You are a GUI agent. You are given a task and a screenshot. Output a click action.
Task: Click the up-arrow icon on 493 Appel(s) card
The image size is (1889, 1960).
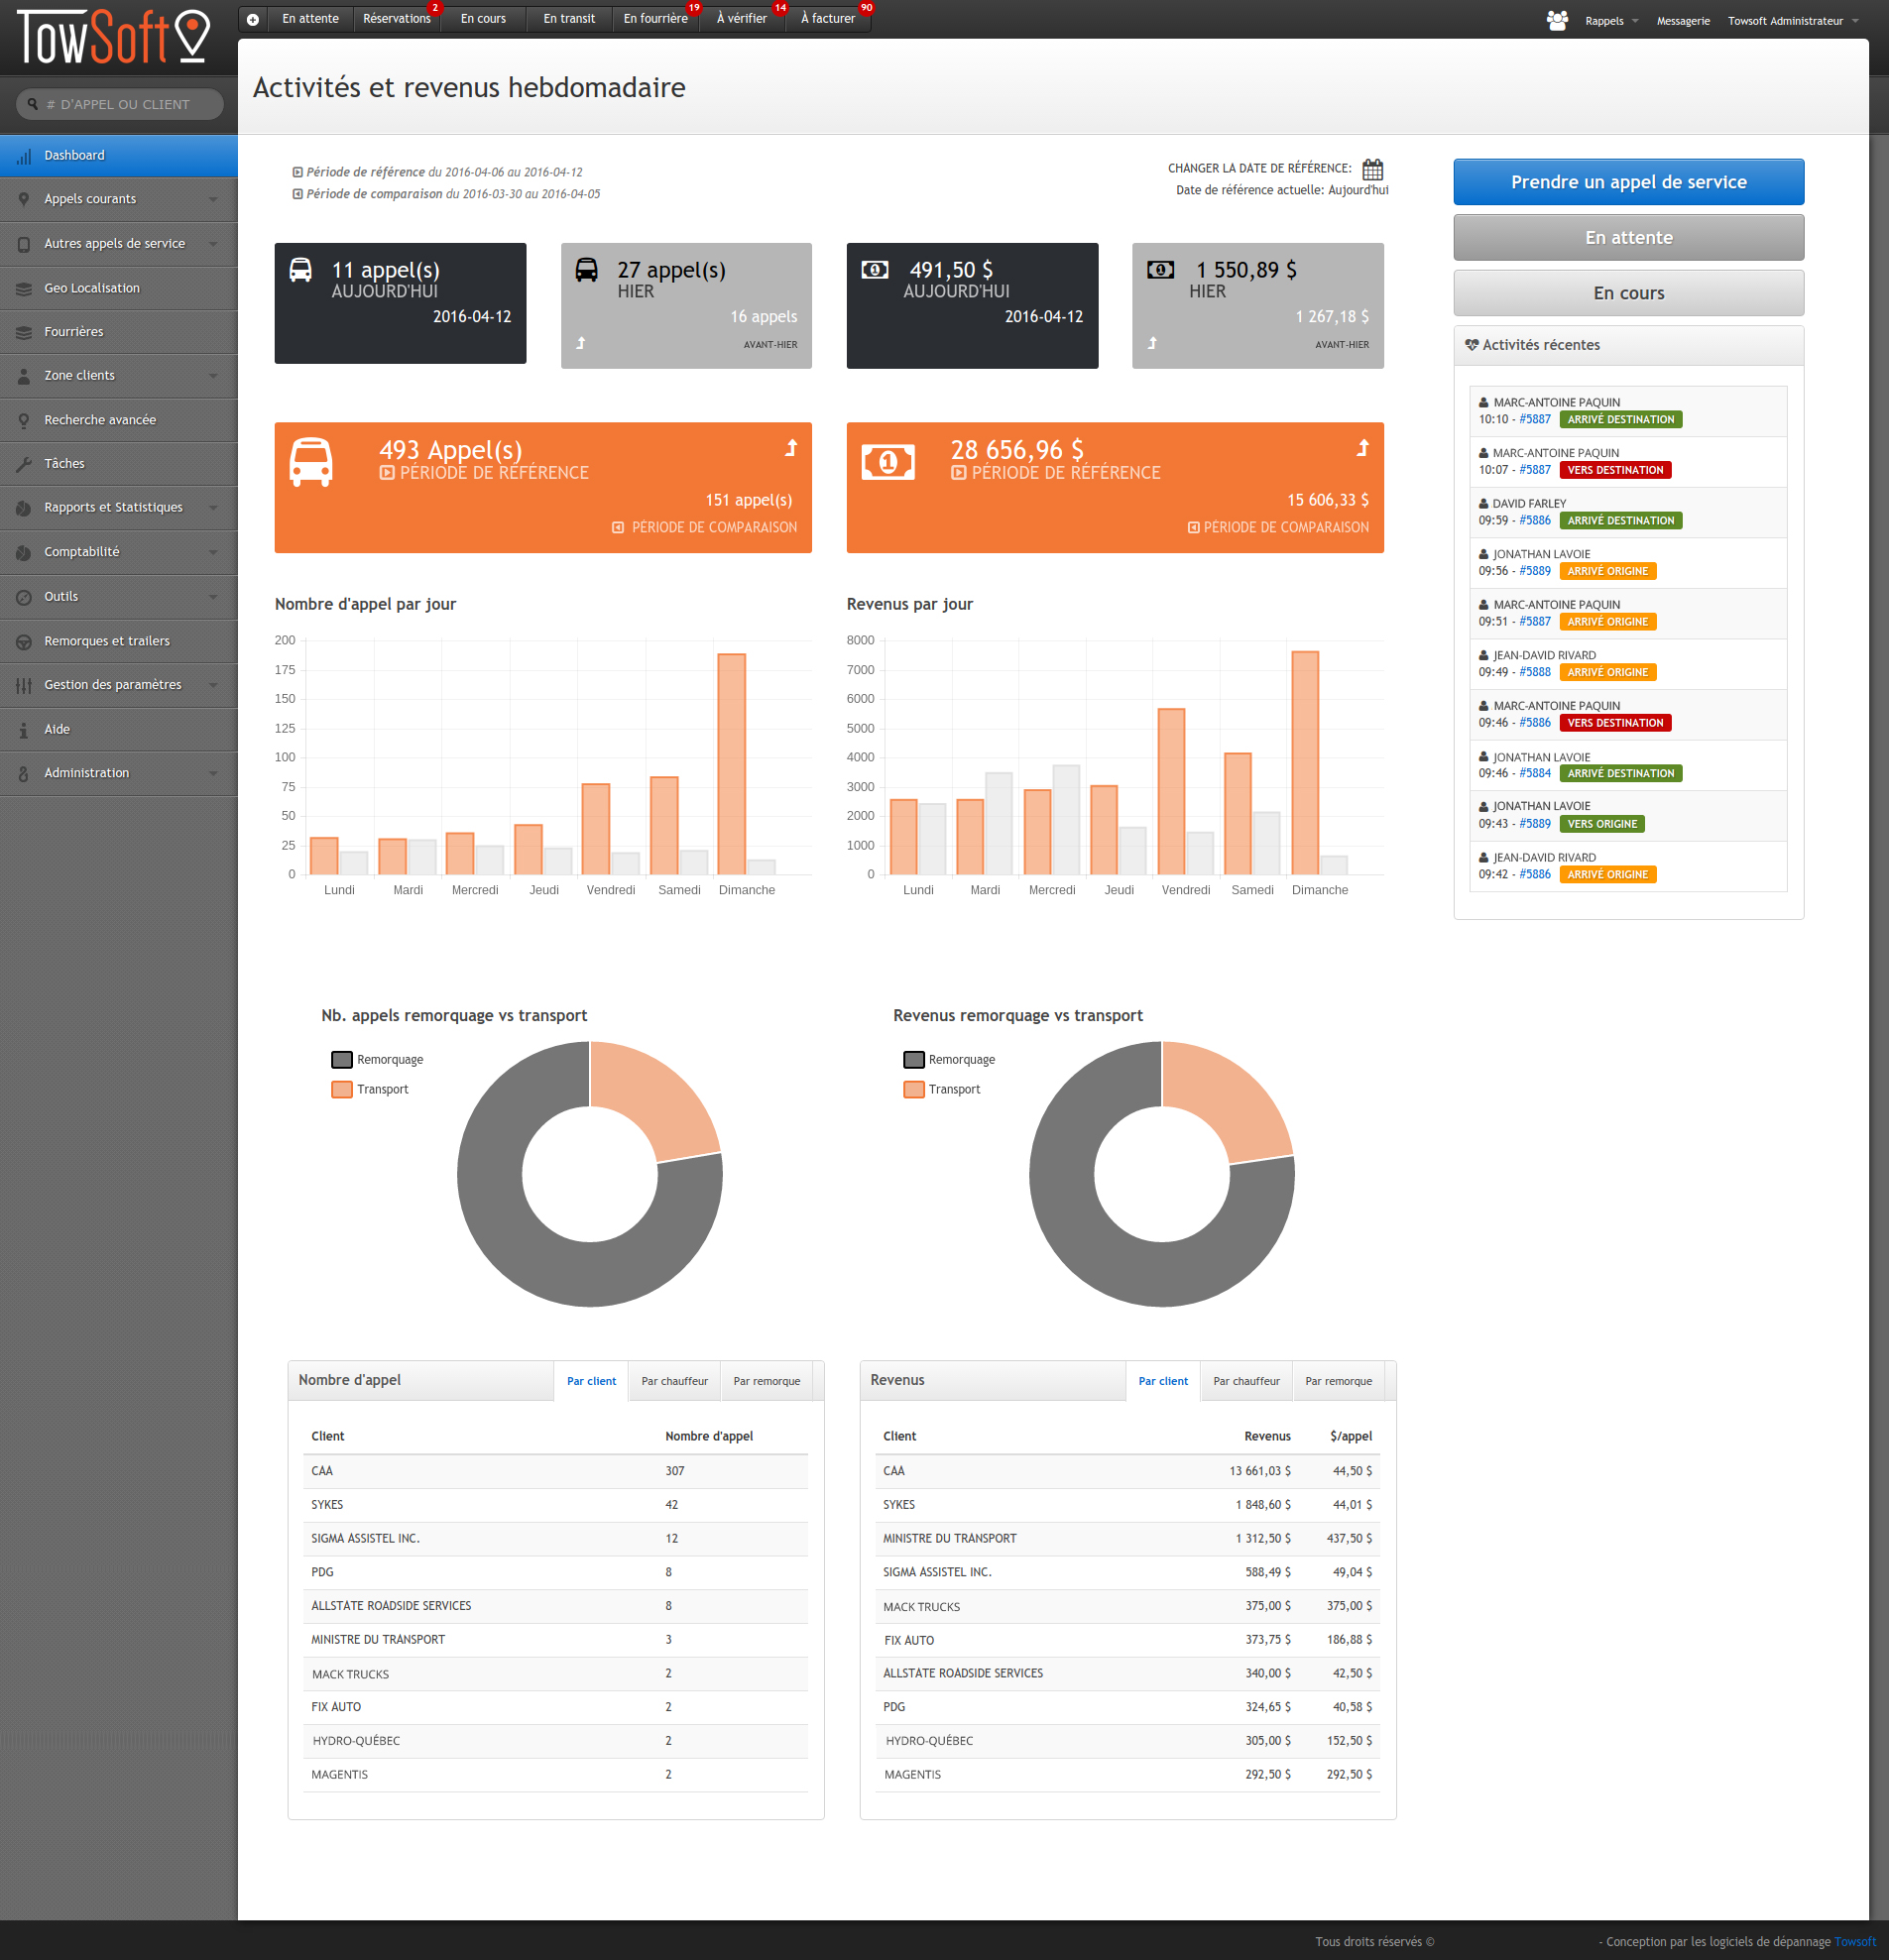pyautogui.click(x=791, y=448)
